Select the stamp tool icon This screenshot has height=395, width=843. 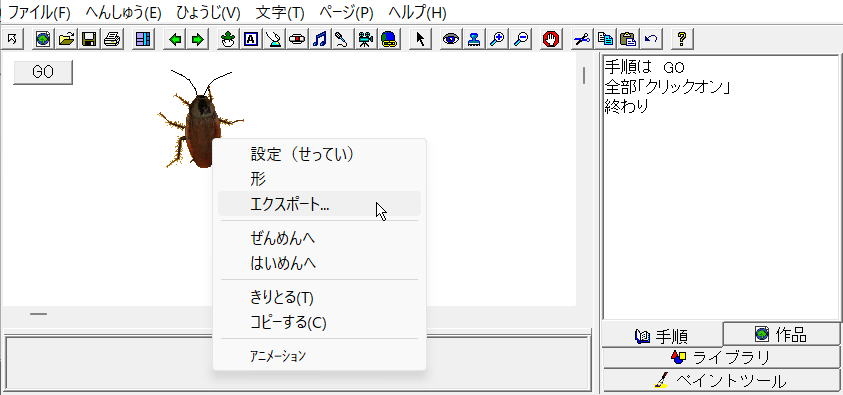[x=474, y=39]
